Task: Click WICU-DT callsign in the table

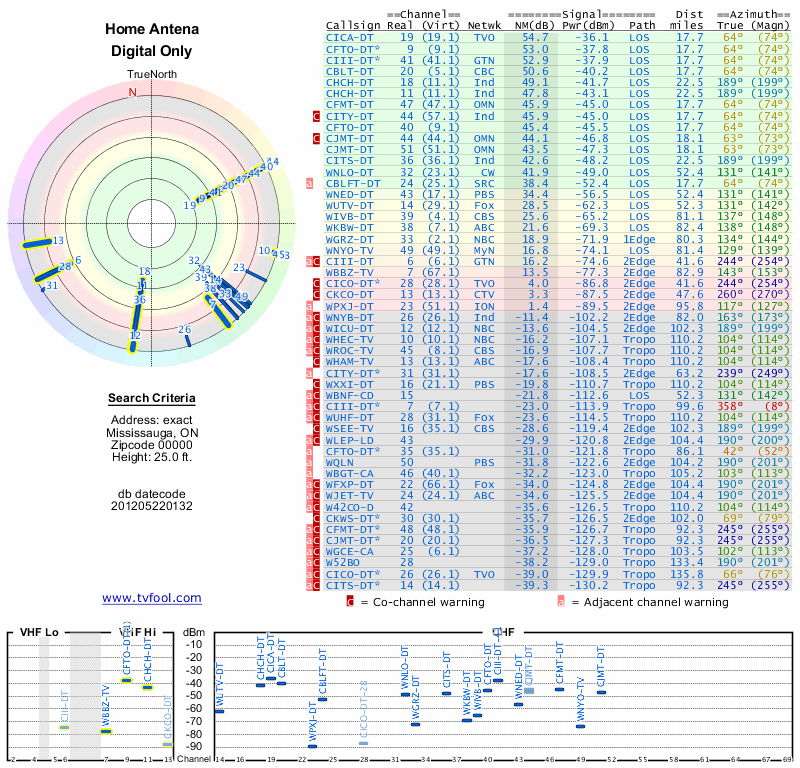Action: pos(349,329)
